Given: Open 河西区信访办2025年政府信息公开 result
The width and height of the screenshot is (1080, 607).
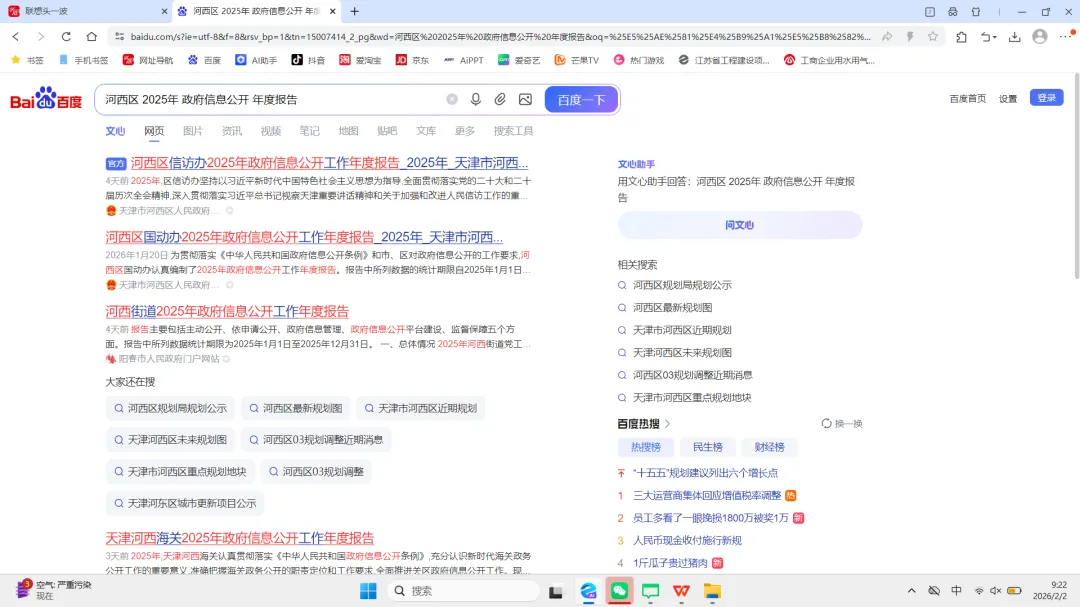Looking at the screenshot, I should (329, 163).
